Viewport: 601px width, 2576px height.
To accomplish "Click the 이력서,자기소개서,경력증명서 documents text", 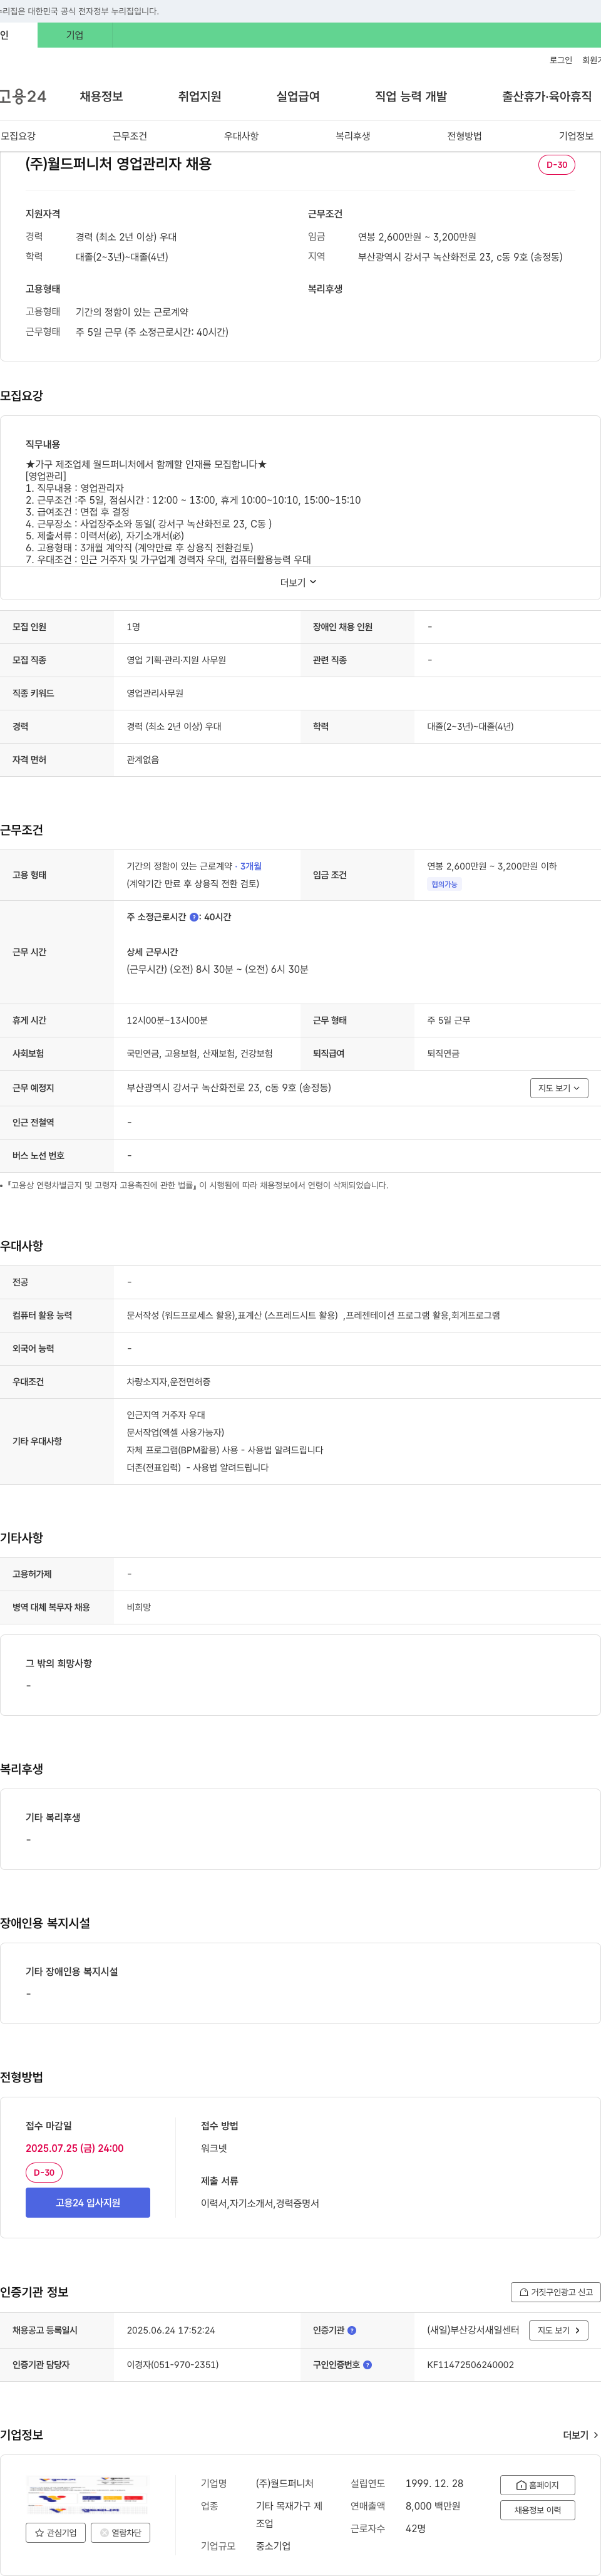I will [260, 2203].
